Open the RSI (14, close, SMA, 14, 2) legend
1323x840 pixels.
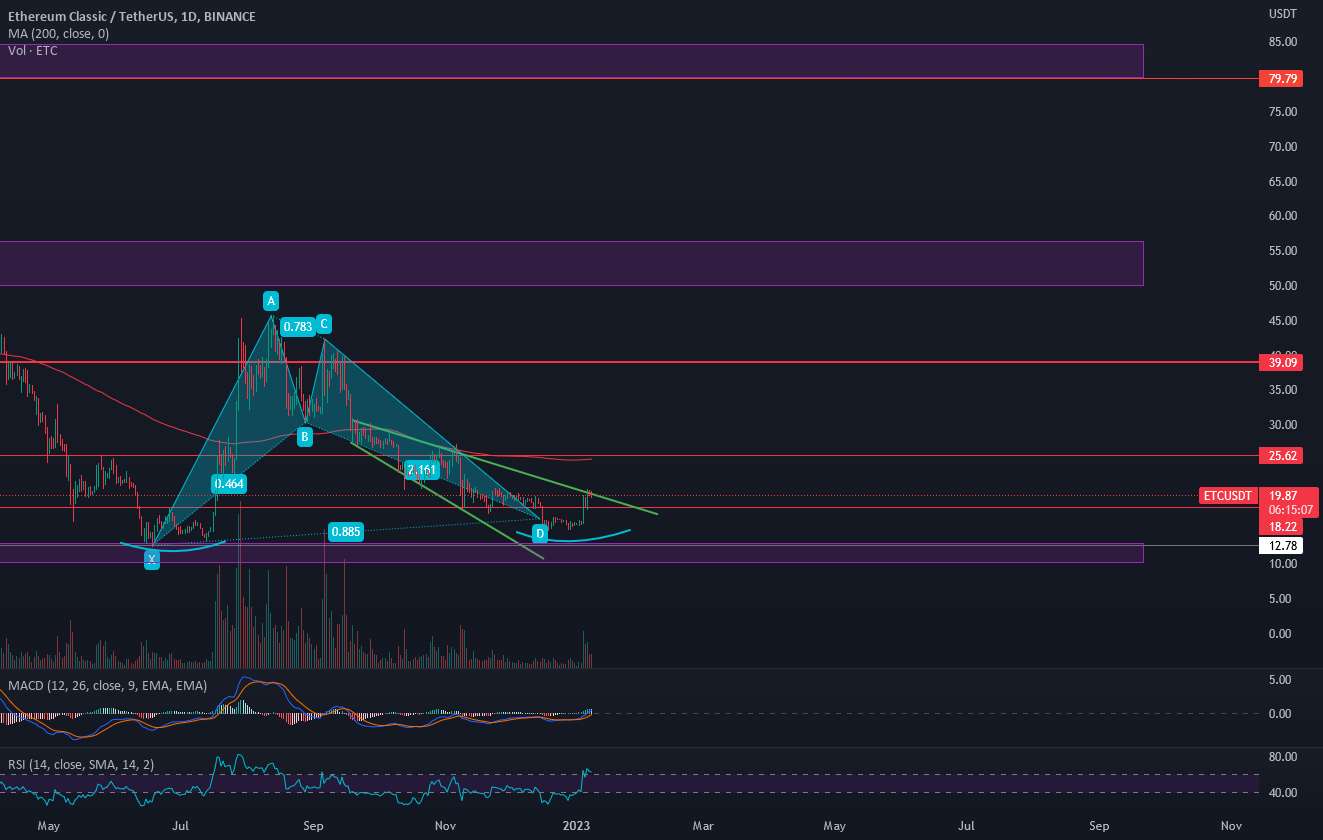tap(82, 765)
